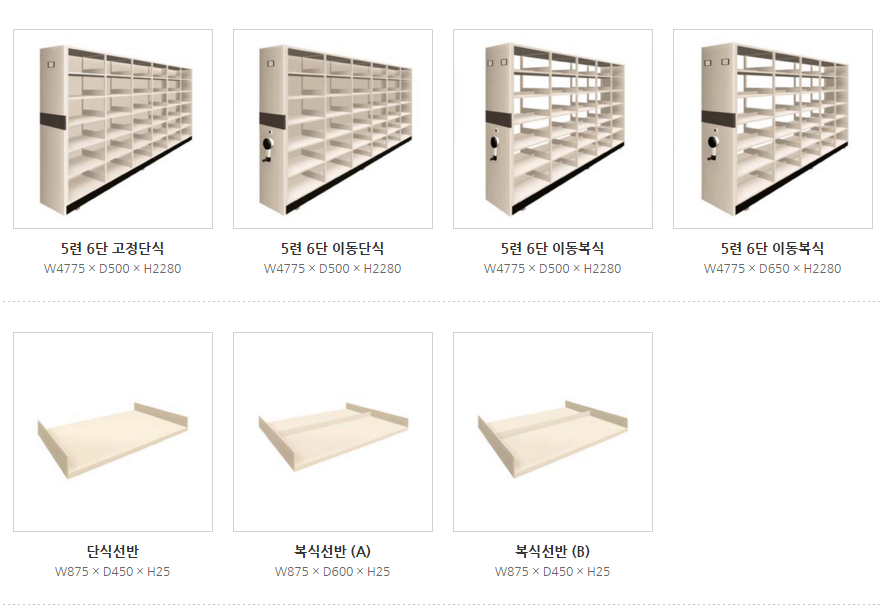The image size is (884, 611).
Task: Click the 복식선반 (A) product title
Action: tap(333, 551)
